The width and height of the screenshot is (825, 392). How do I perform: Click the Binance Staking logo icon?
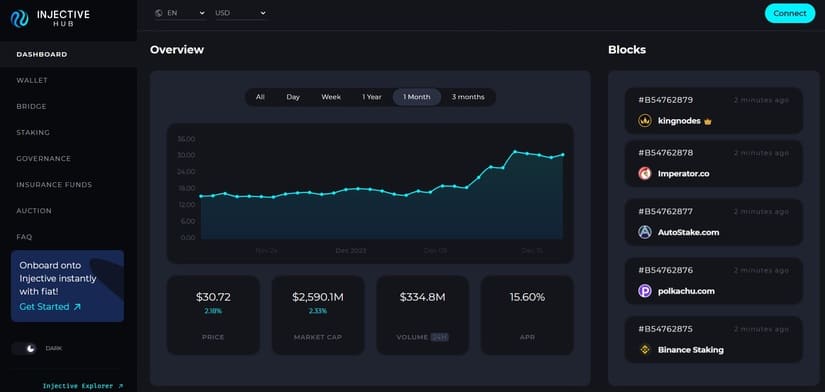645,349
